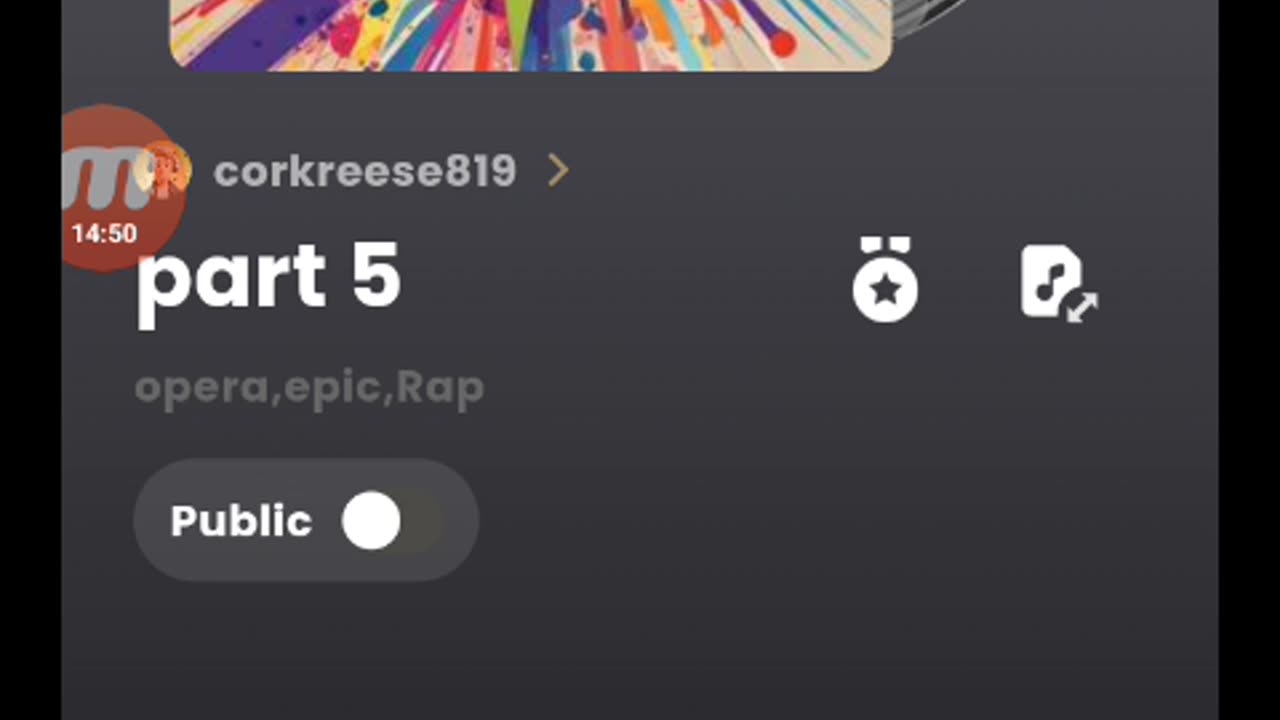This screenshot has width=1280, height=720.
Task: Click the vinyl record edge beside cover
Action: 925,17
